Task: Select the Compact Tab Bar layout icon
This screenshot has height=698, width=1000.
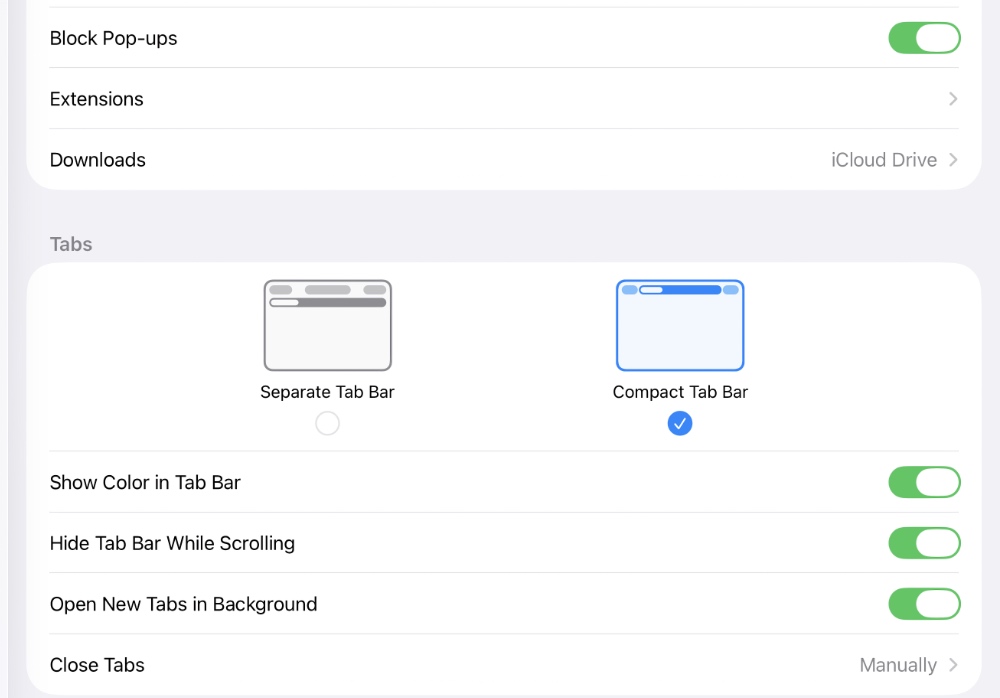Action: (x=680, y=325)
